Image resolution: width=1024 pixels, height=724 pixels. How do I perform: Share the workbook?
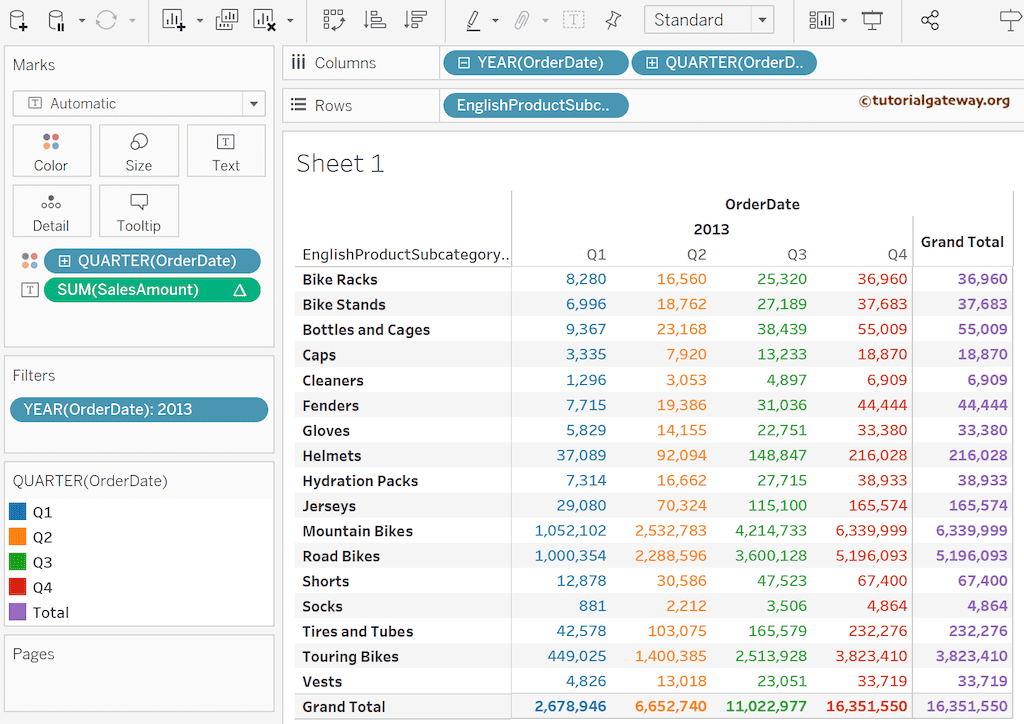tap(930, 19)
